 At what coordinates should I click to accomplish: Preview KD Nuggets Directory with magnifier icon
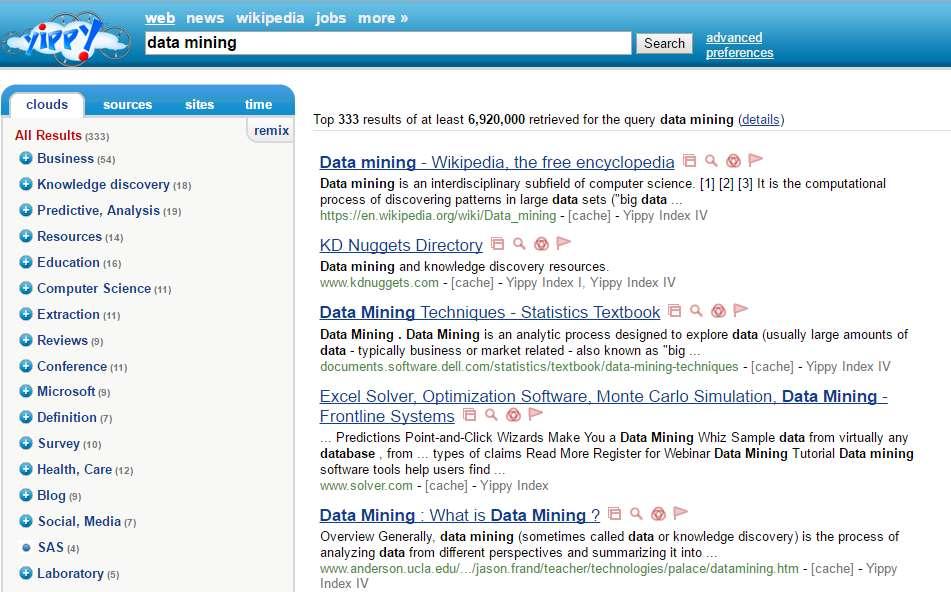coord(519,244)
